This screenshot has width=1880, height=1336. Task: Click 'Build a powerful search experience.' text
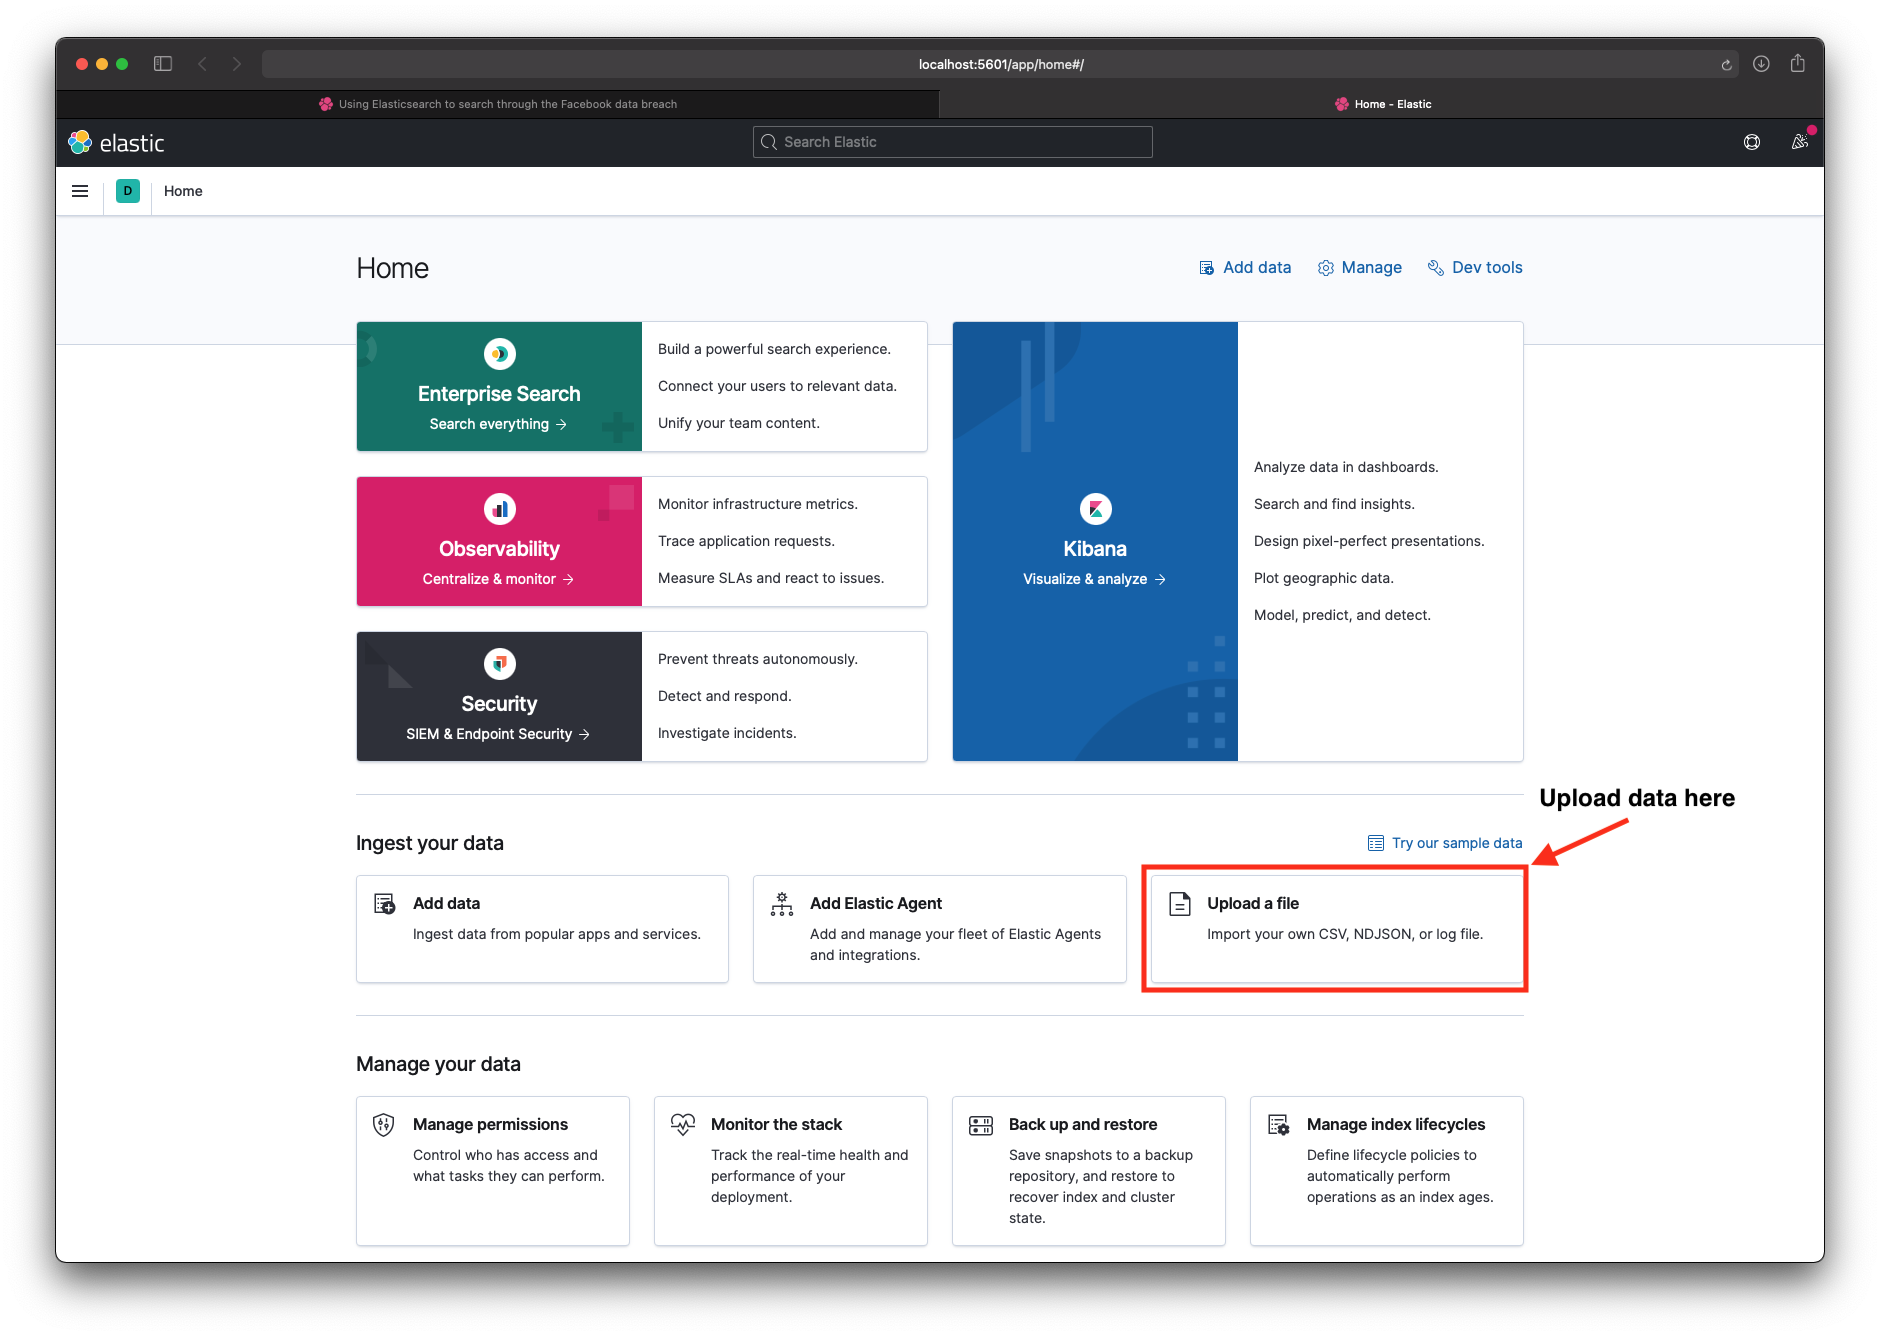[x=774, y=349]
